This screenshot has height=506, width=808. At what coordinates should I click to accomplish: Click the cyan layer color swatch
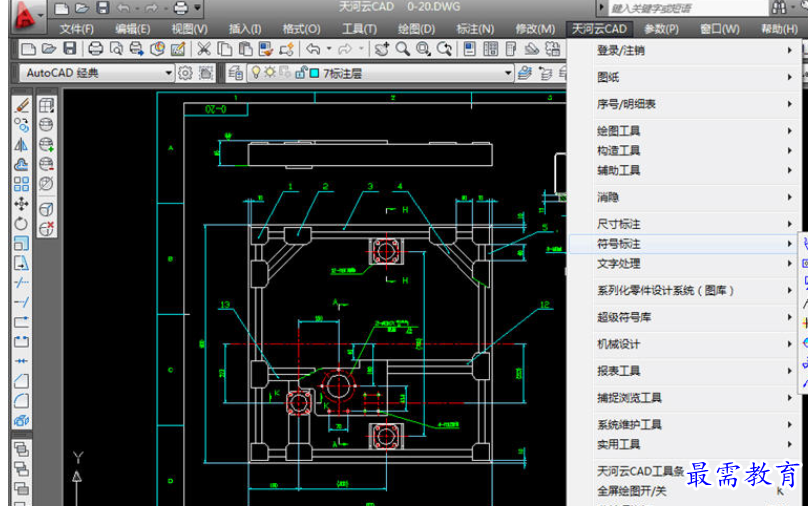pos(314,73)
